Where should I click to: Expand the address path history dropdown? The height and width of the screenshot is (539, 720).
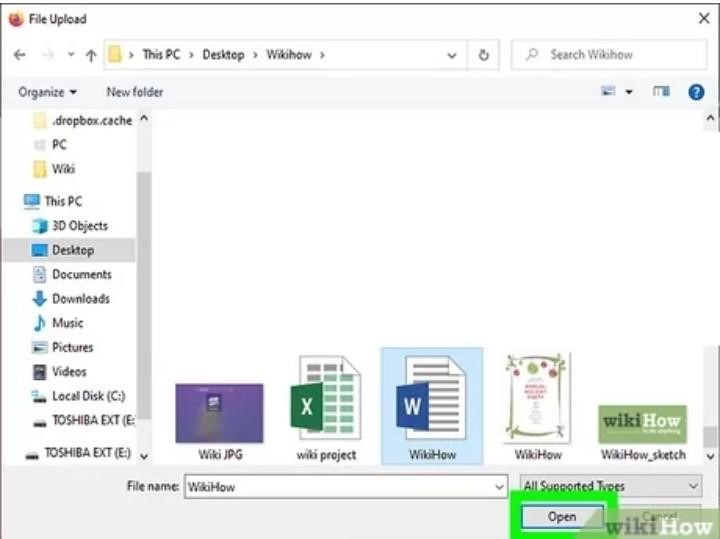(x=452, y=55)
